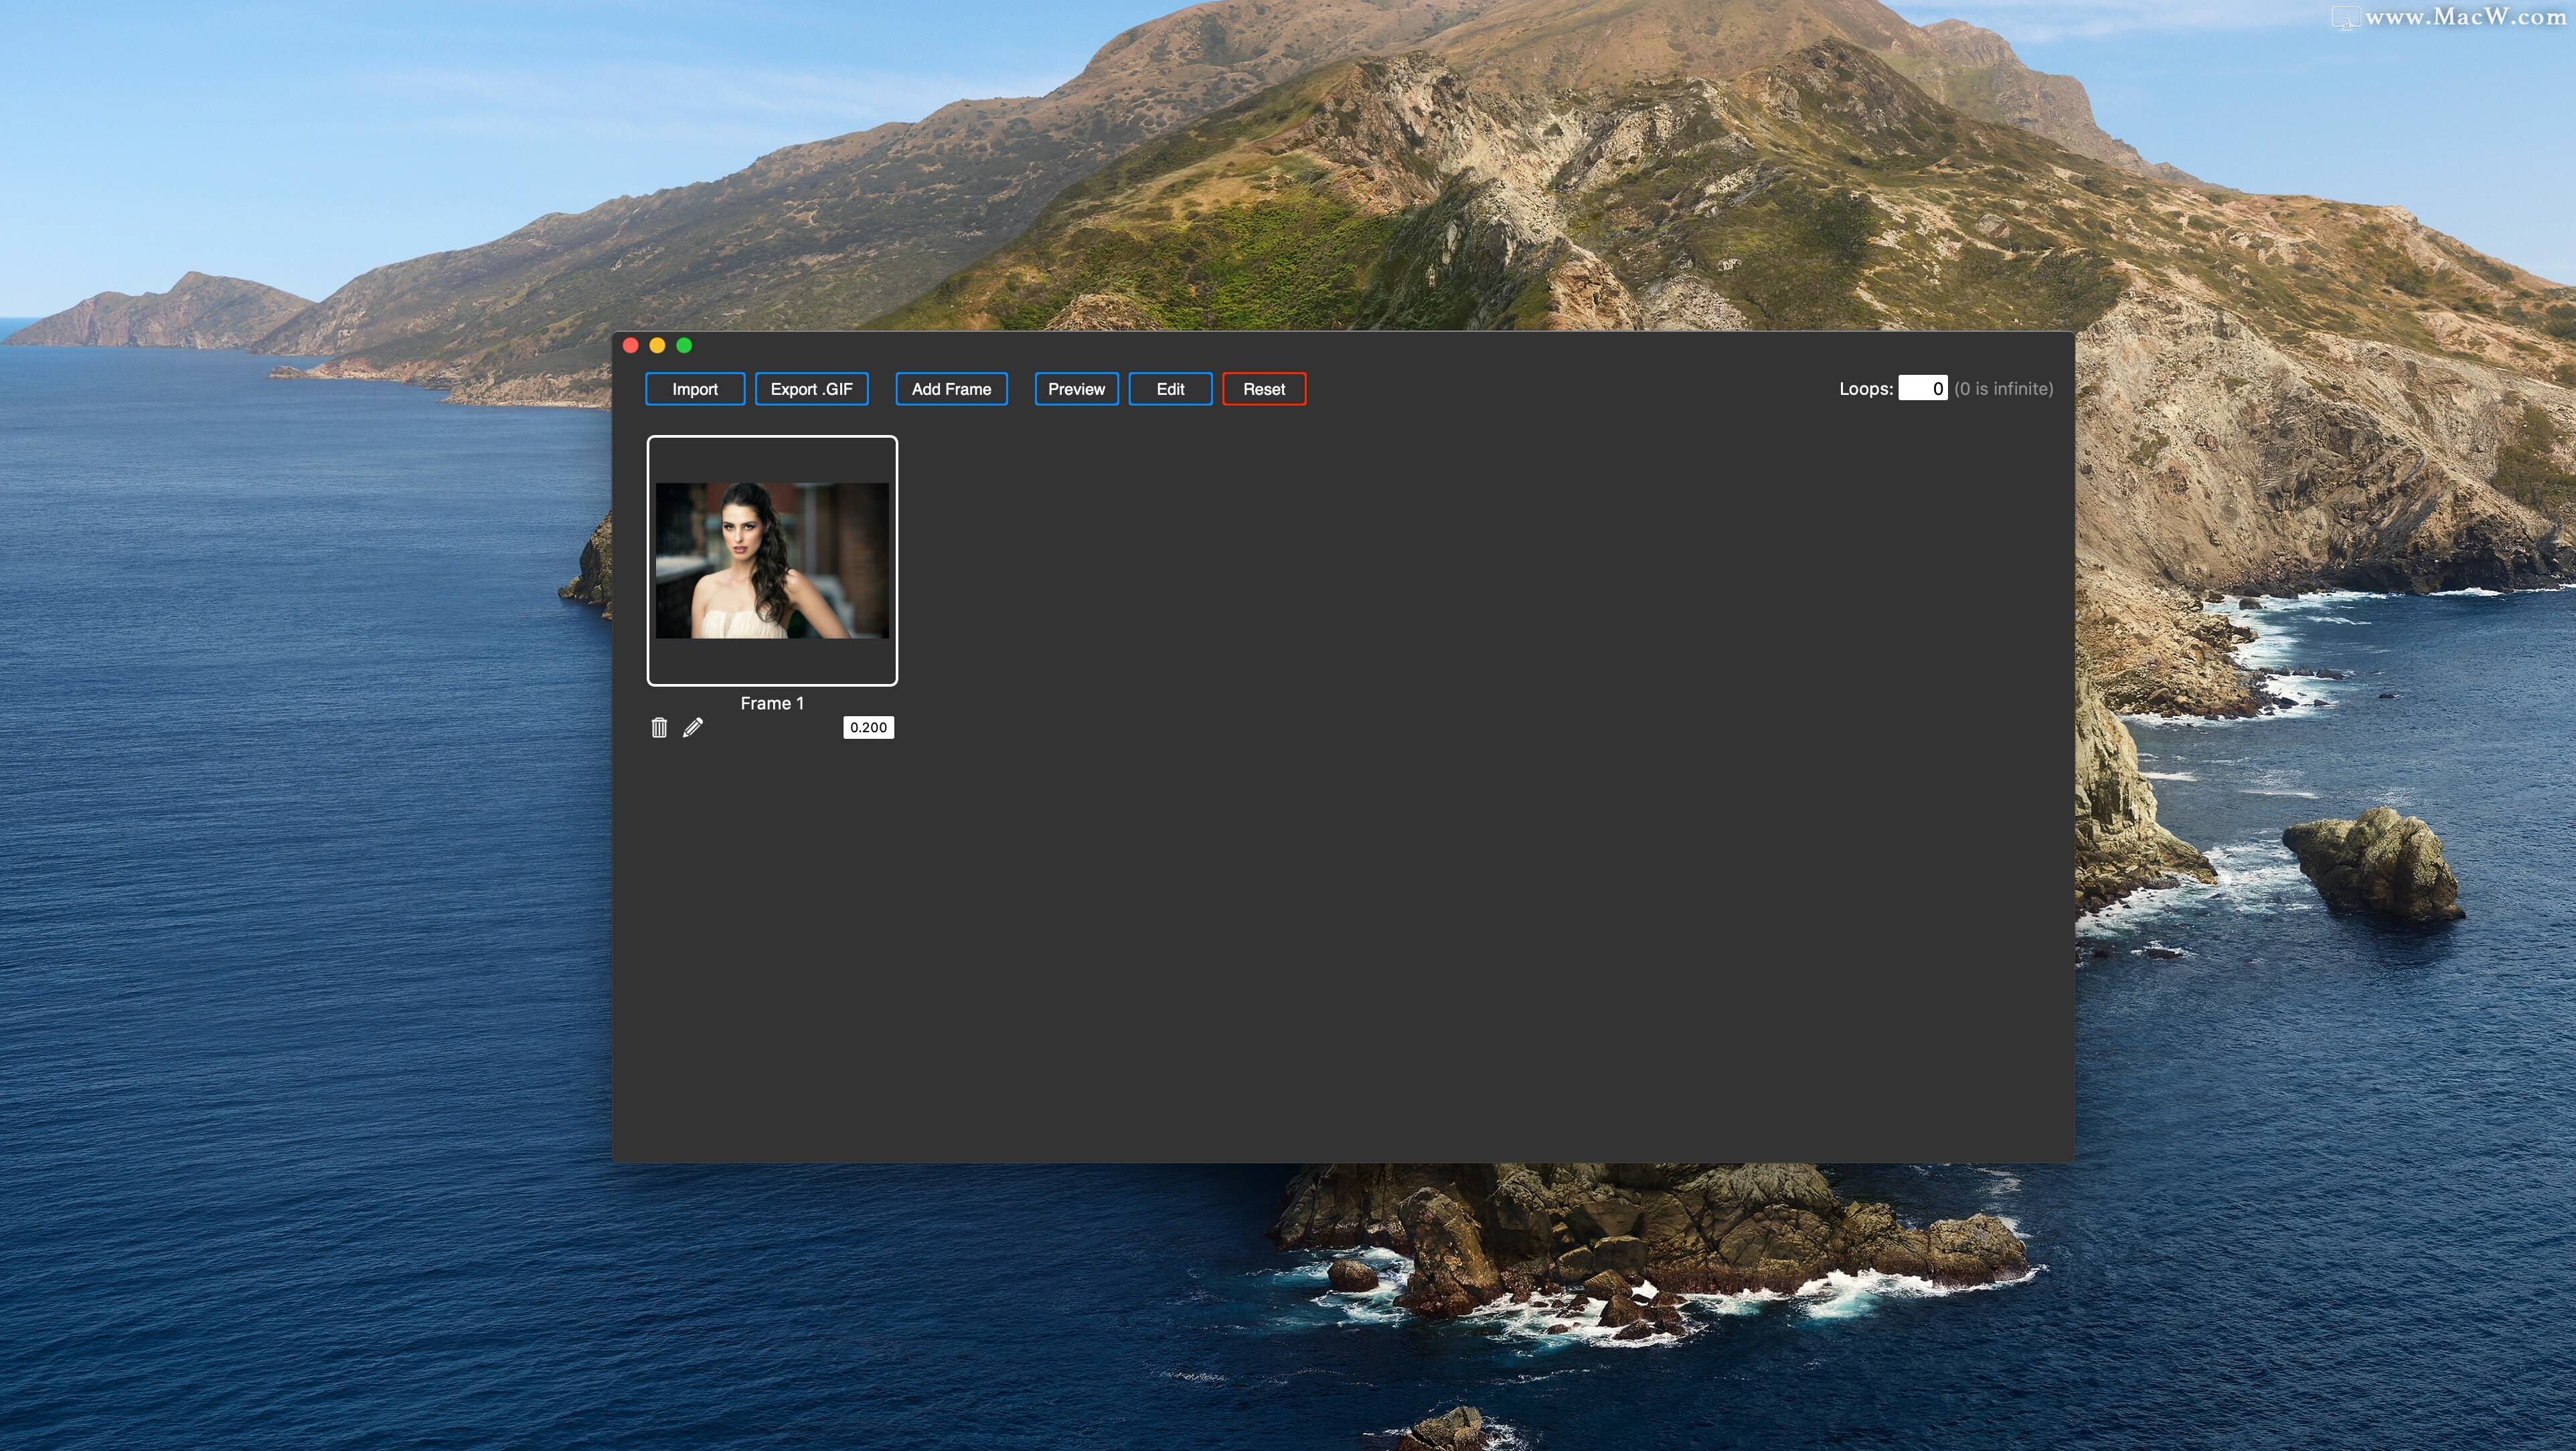Minimize the window with the yellow button
Screen dimensions: 2576x1451
657,345
